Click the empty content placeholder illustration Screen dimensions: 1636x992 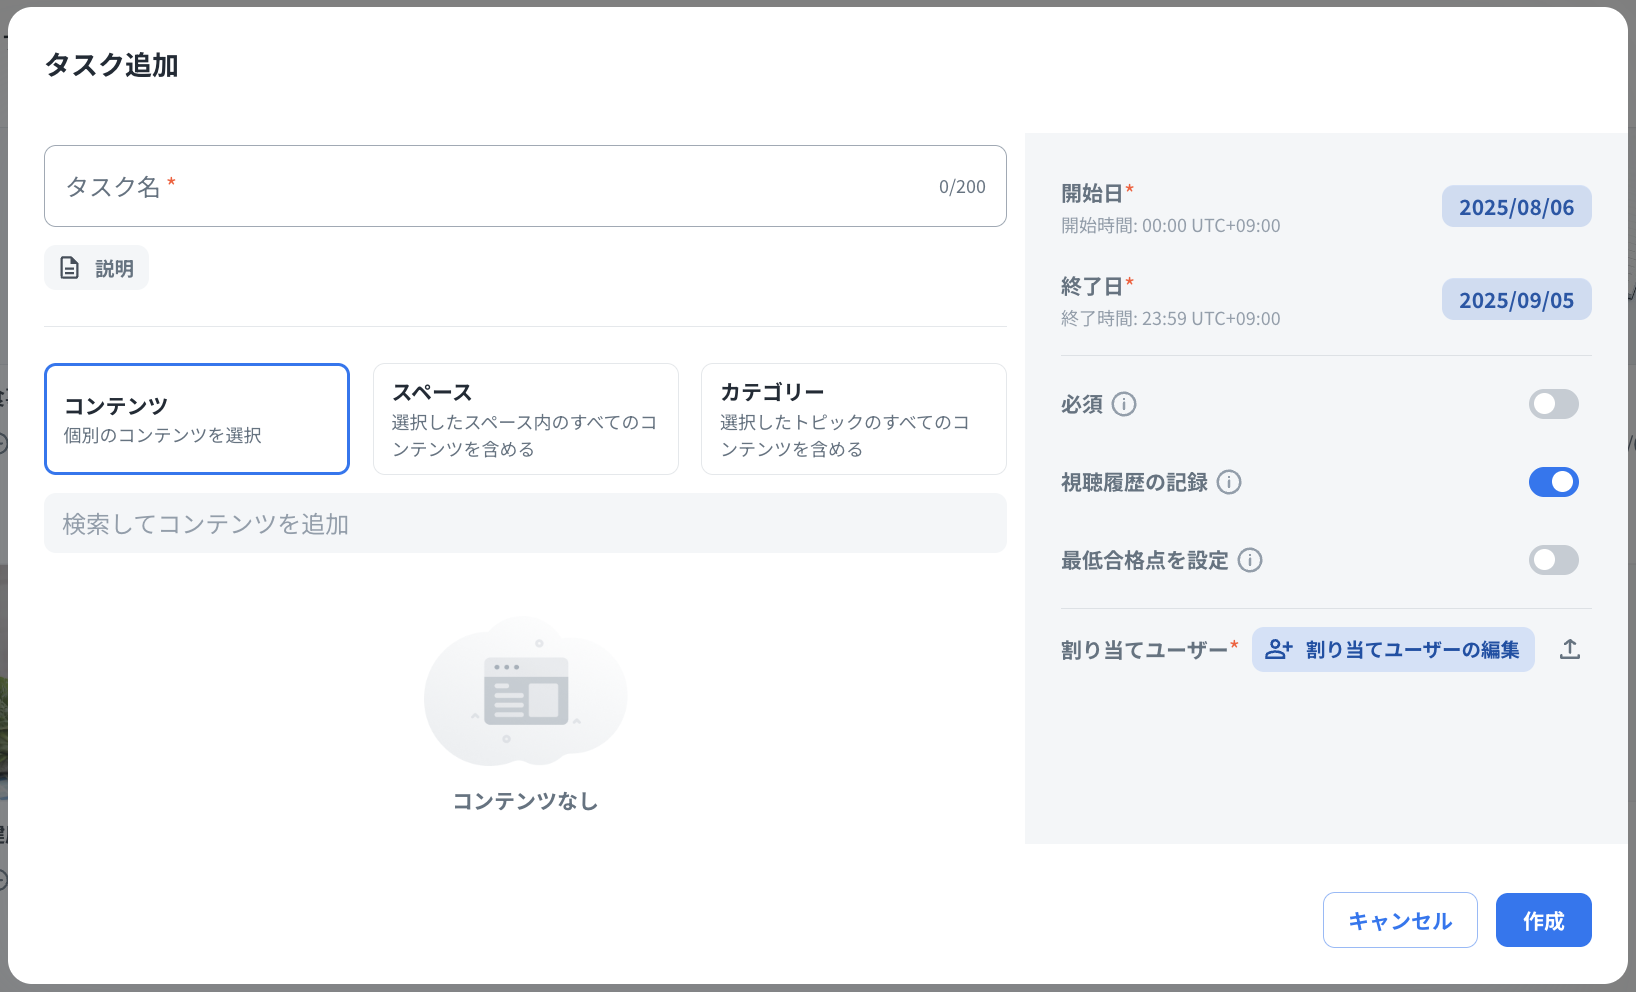pyautogui.click(x=526, y=693)
